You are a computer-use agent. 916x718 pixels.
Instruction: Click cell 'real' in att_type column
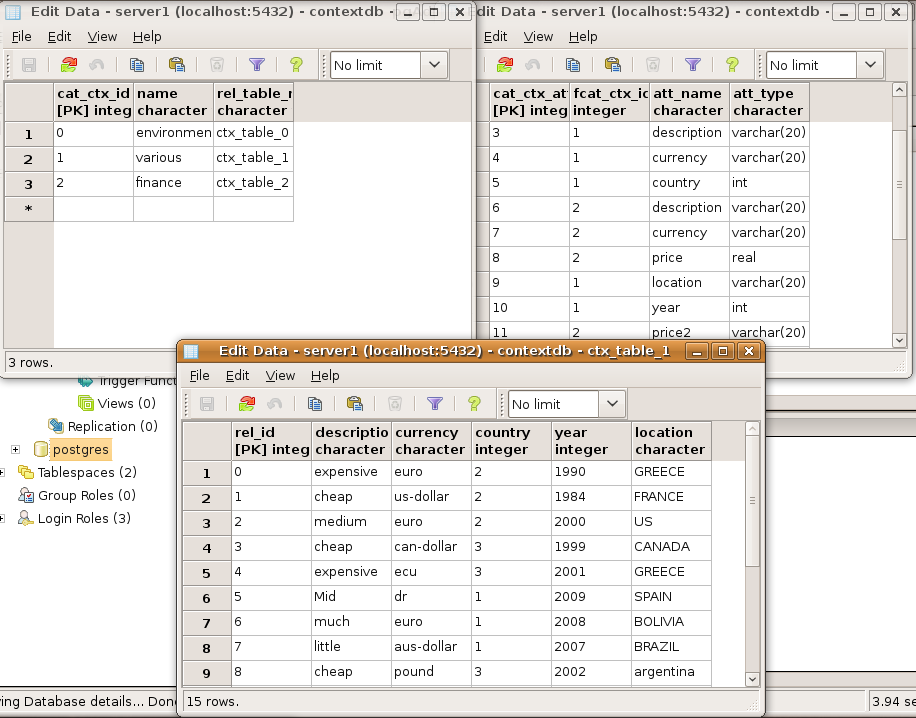click(x=769, y=258)
